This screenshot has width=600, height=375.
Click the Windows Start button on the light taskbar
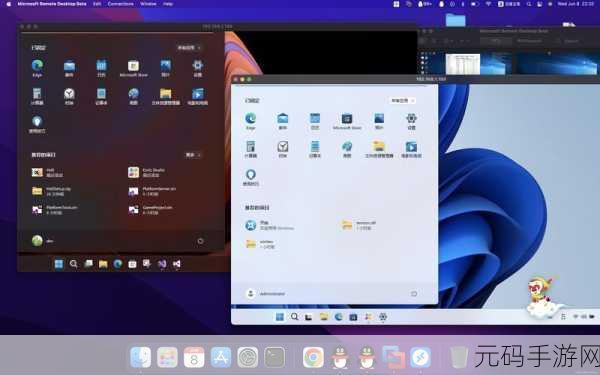tap(280, 316)
